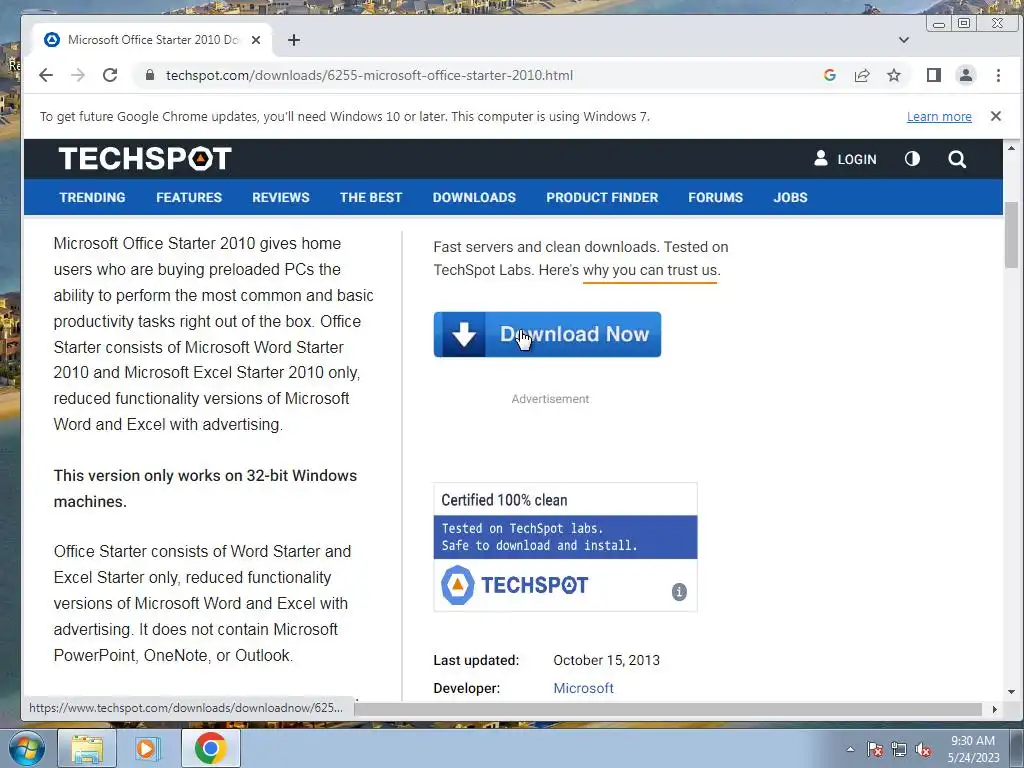Open THE BEST menu

(371, 197)
